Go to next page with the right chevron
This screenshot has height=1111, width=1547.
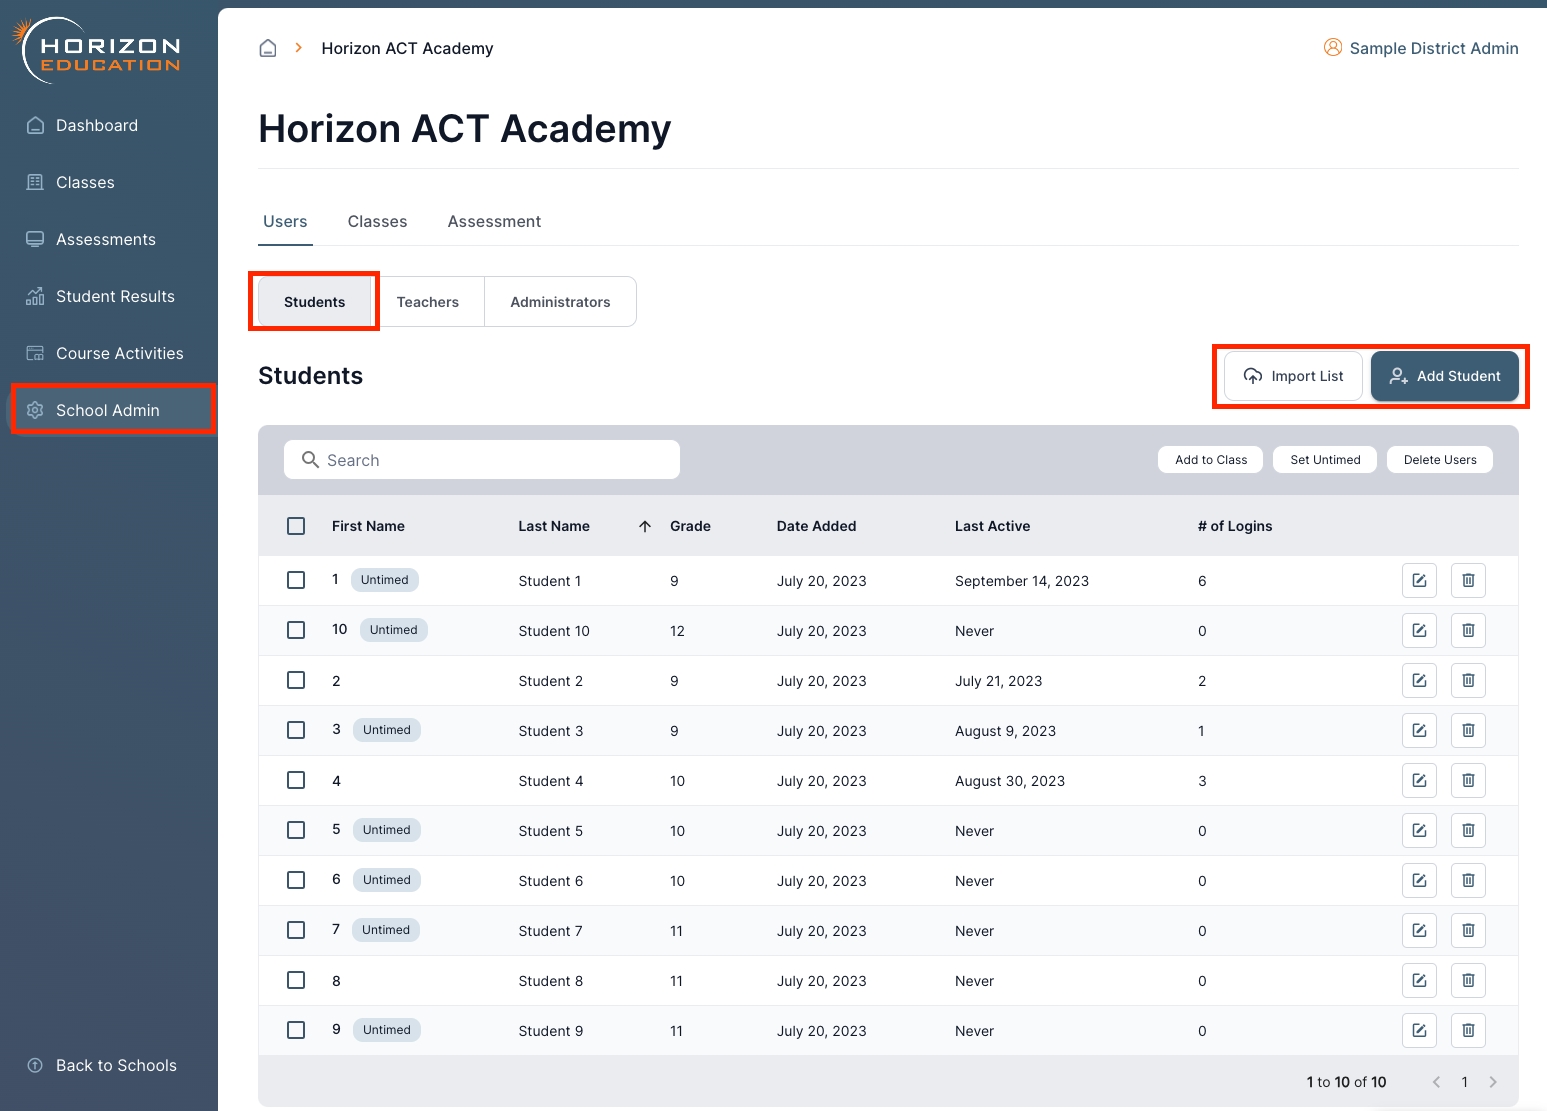click(x=1493, y=1082)
